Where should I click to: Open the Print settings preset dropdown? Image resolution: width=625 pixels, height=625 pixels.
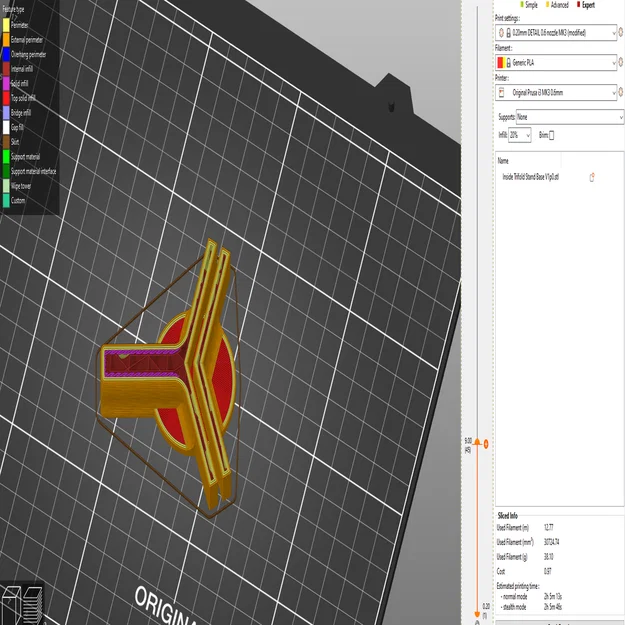tap(556, 33)
